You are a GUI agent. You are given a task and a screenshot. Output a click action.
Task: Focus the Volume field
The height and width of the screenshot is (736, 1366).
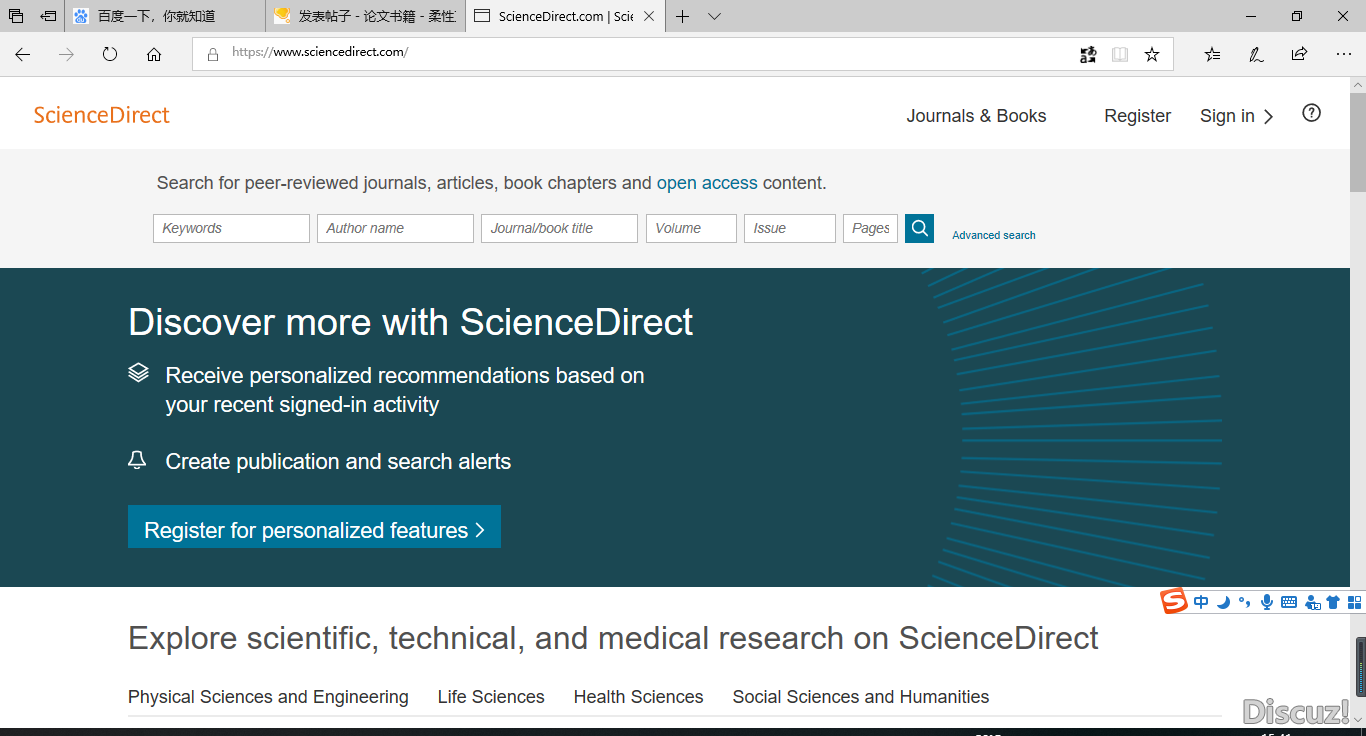[x=691, y=228]
